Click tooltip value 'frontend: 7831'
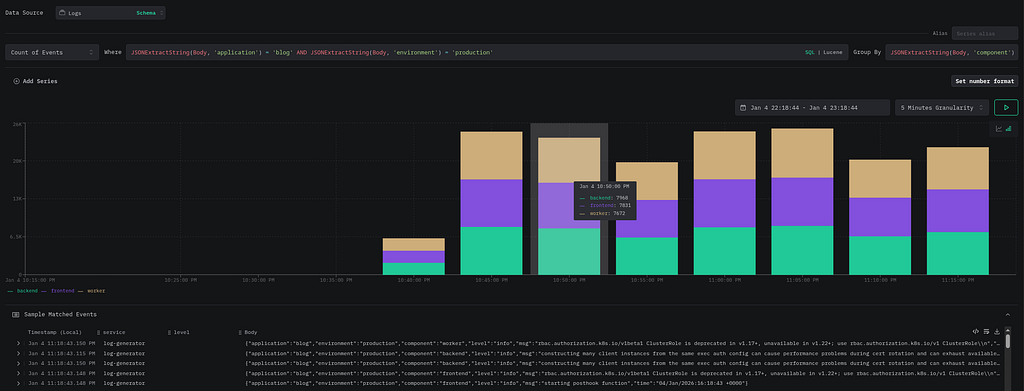Viewport: 1024px width, 391px height. point(610,206)
